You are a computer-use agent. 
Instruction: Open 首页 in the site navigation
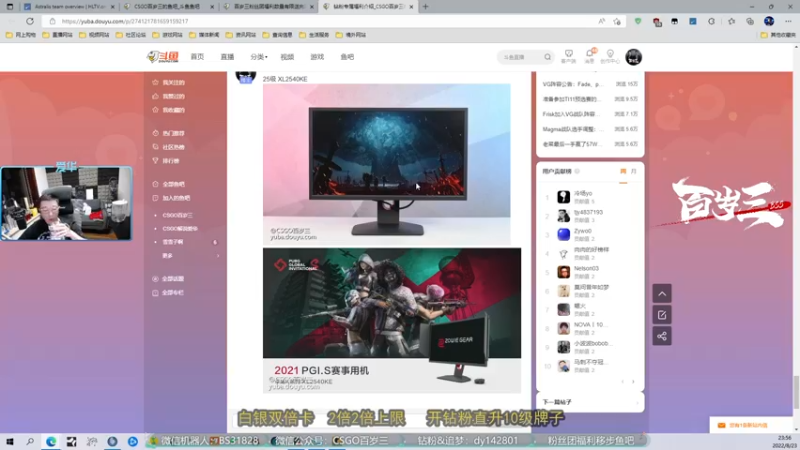click(197, 57)
